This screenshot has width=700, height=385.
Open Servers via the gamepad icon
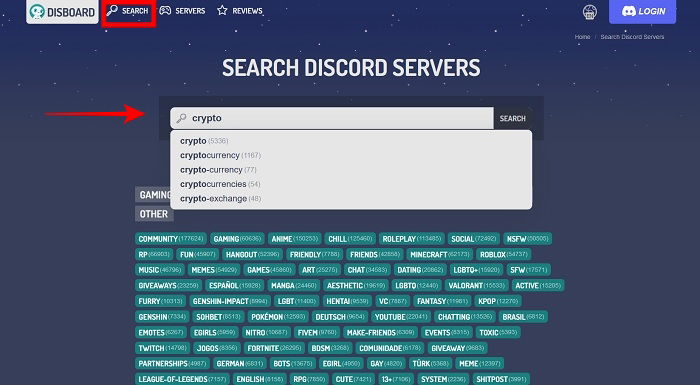coord(165,11)
